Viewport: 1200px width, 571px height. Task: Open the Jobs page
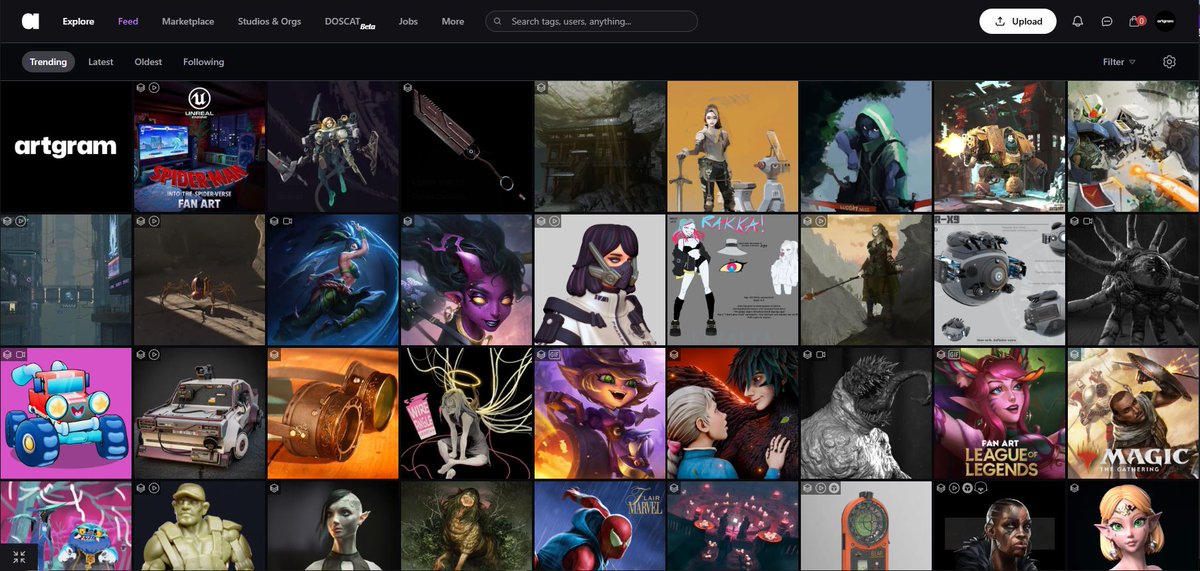(x=408, y=21)
